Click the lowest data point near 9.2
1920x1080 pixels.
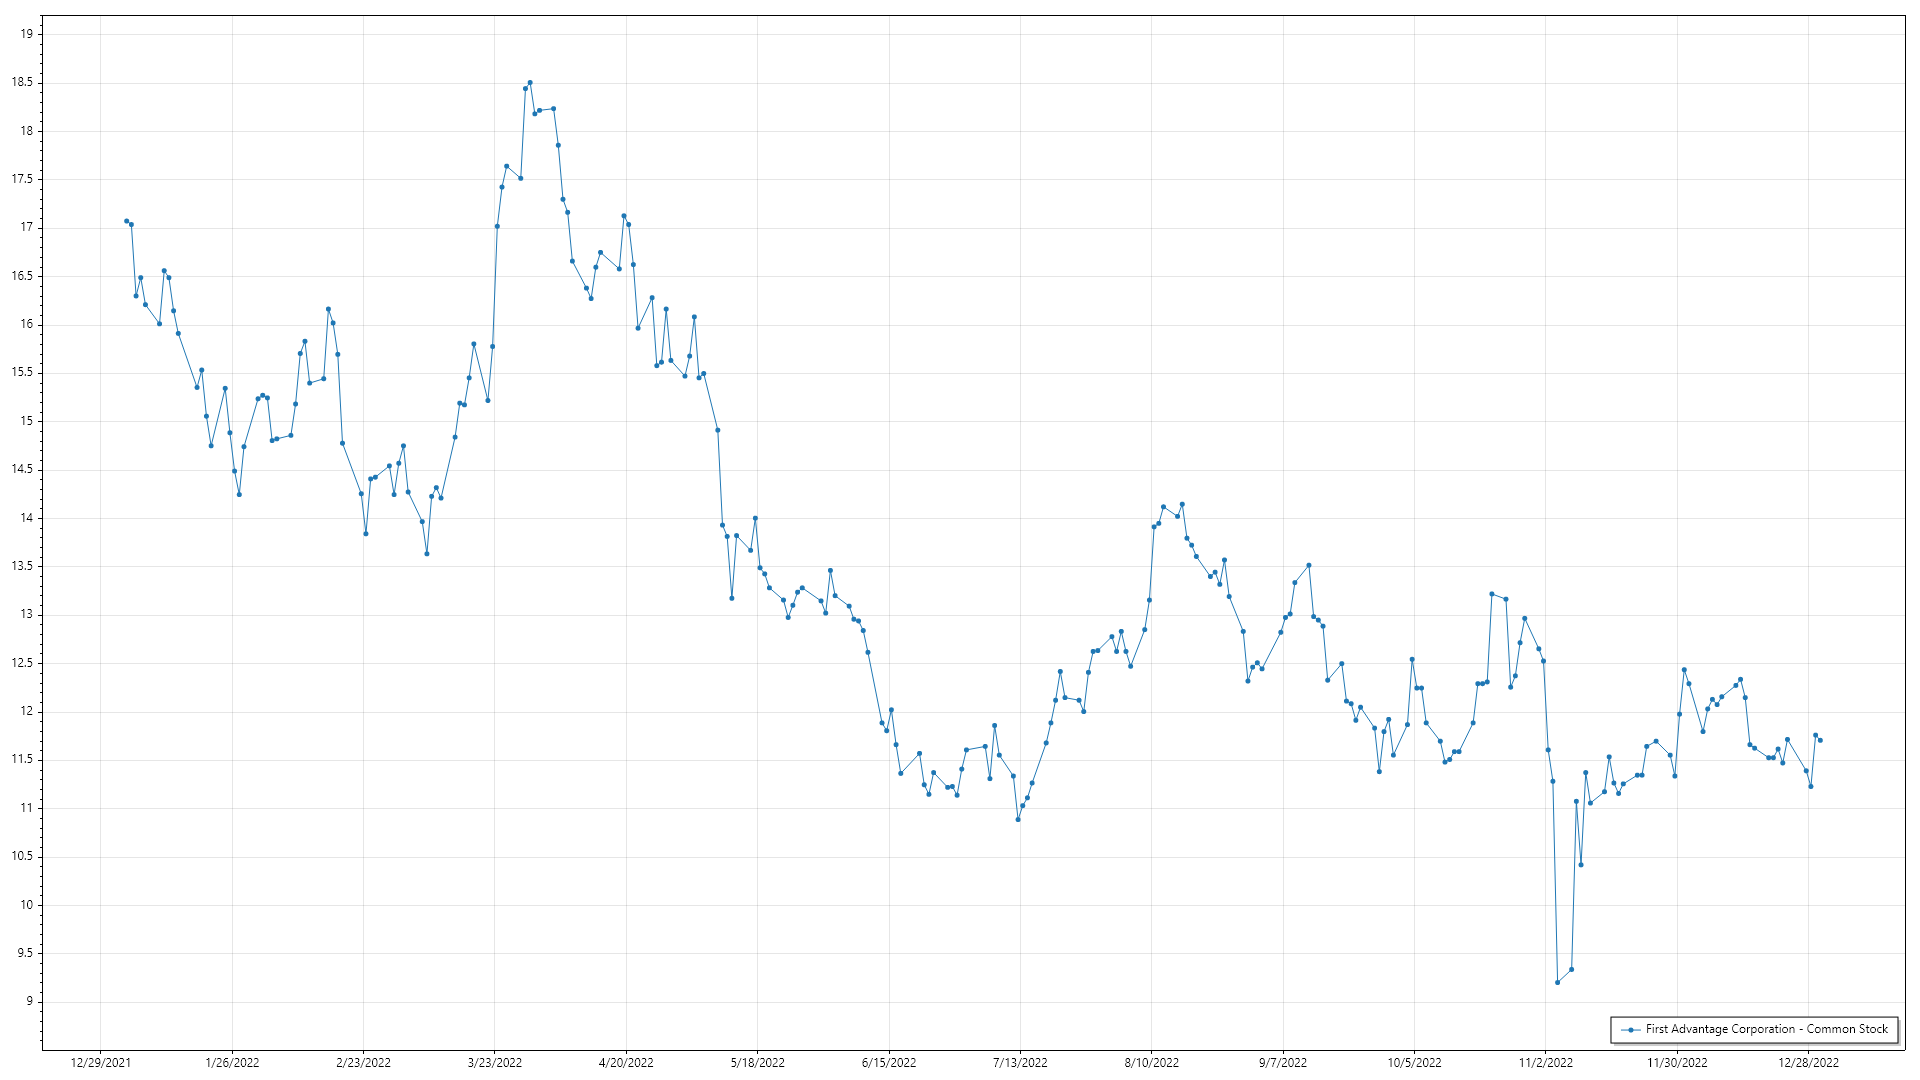coord(1557,982)
